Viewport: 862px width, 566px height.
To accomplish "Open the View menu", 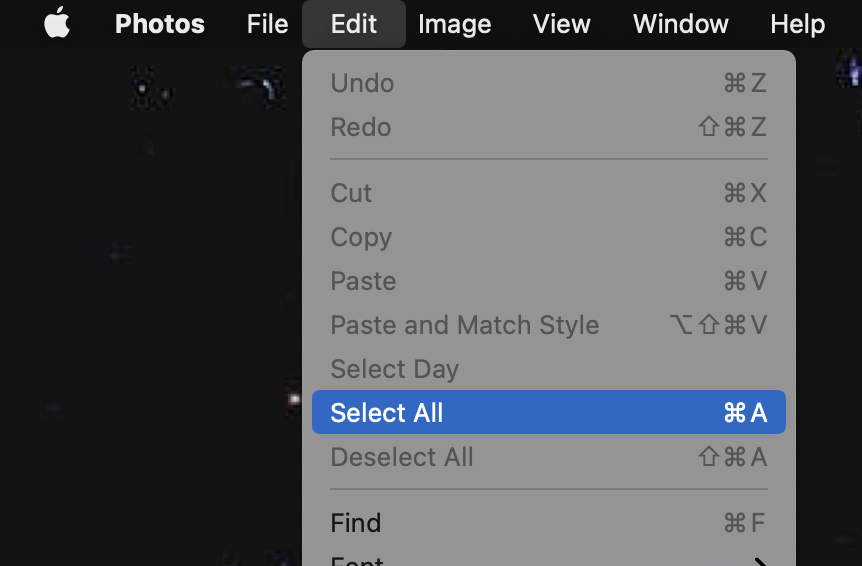I will click(x=561, y=24).
